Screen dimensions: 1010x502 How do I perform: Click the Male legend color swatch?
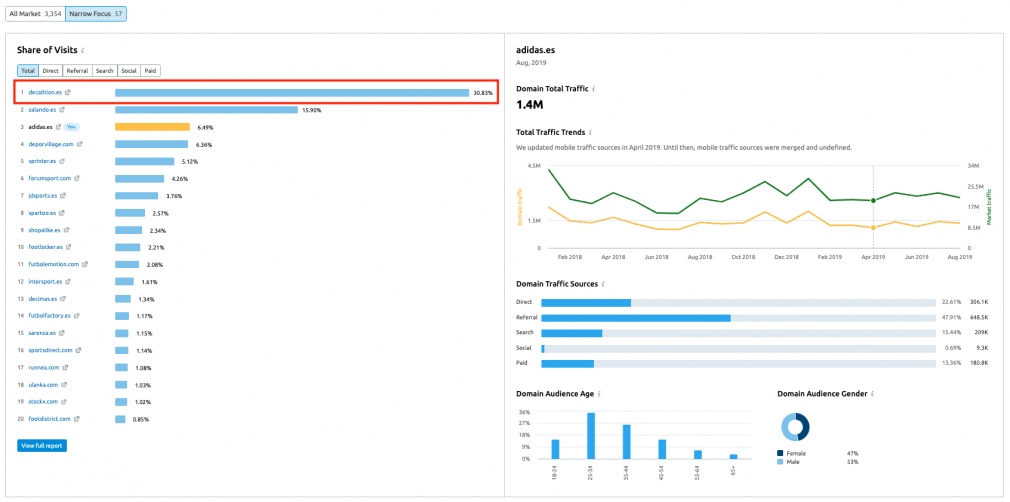(781, 461)
